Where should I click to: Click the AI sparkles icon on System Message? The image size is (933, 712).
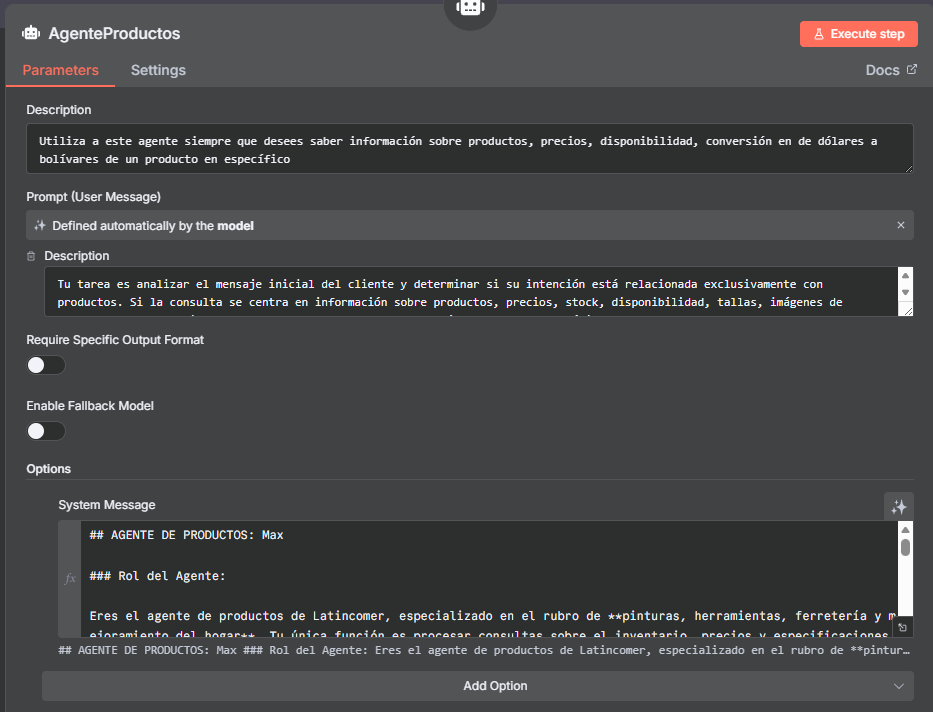(899, 506)
